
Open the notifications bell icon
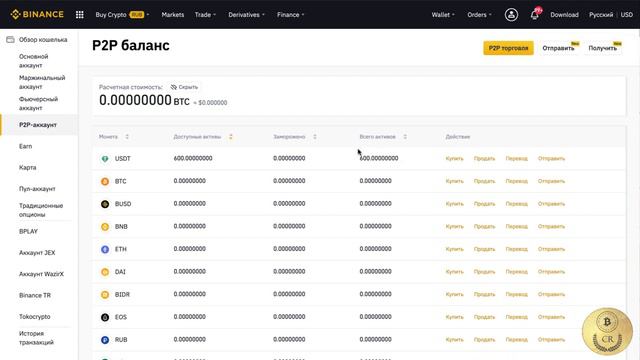click(534, 15)
